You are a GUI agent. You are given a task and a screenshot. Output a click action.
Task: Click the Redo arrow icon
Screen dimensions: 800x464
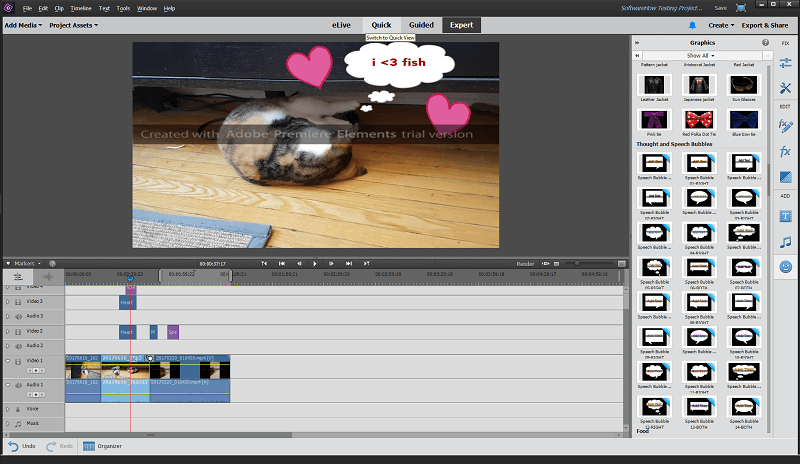click(x=51, y=446)
